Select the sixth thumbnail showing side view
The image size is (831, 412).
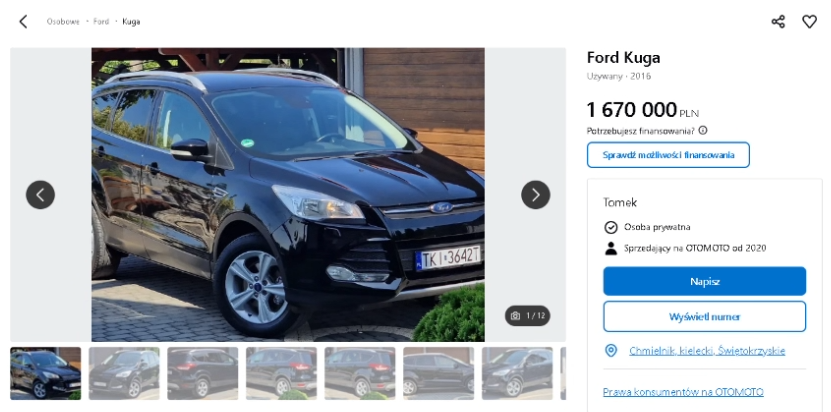[438, 373]
